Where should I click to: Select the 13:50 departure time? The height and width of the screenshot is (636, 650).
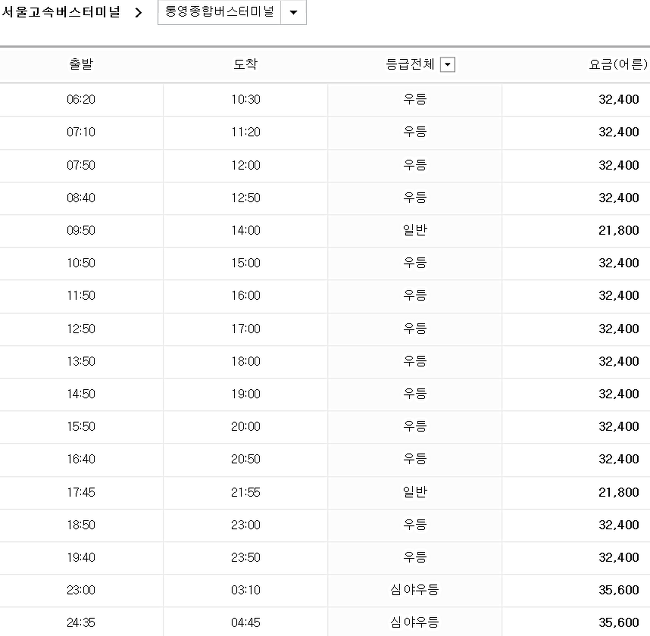tap(81, 362)
